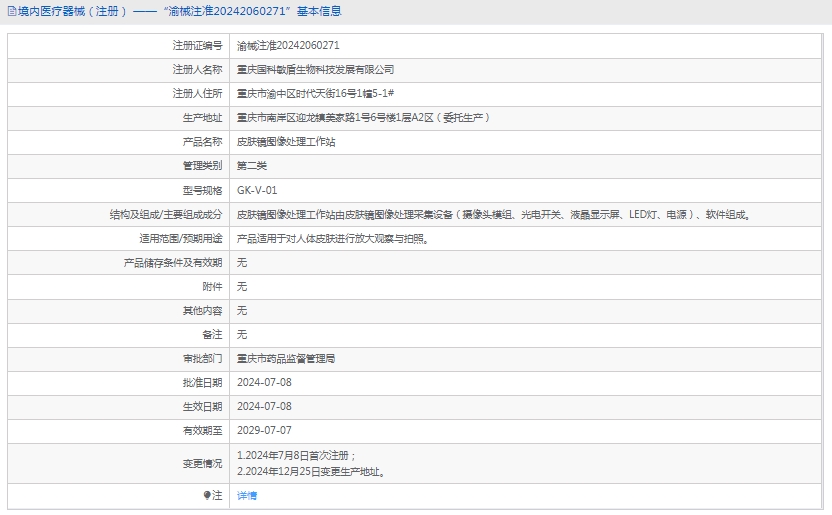832x515 pixels.
Task: Click the 批准日期 value 2024-07-08
Action: tap(264, 382)
